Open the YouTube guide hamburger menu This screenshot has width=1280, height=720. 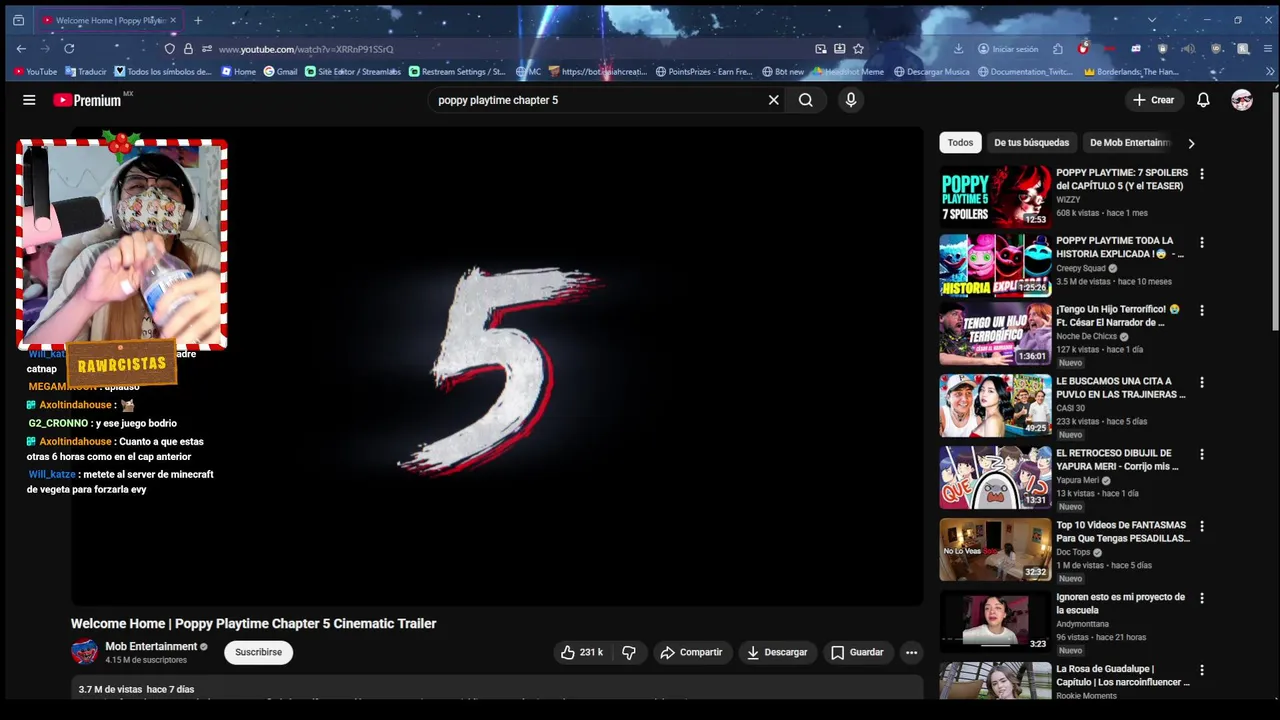click(x=29, y=100)
